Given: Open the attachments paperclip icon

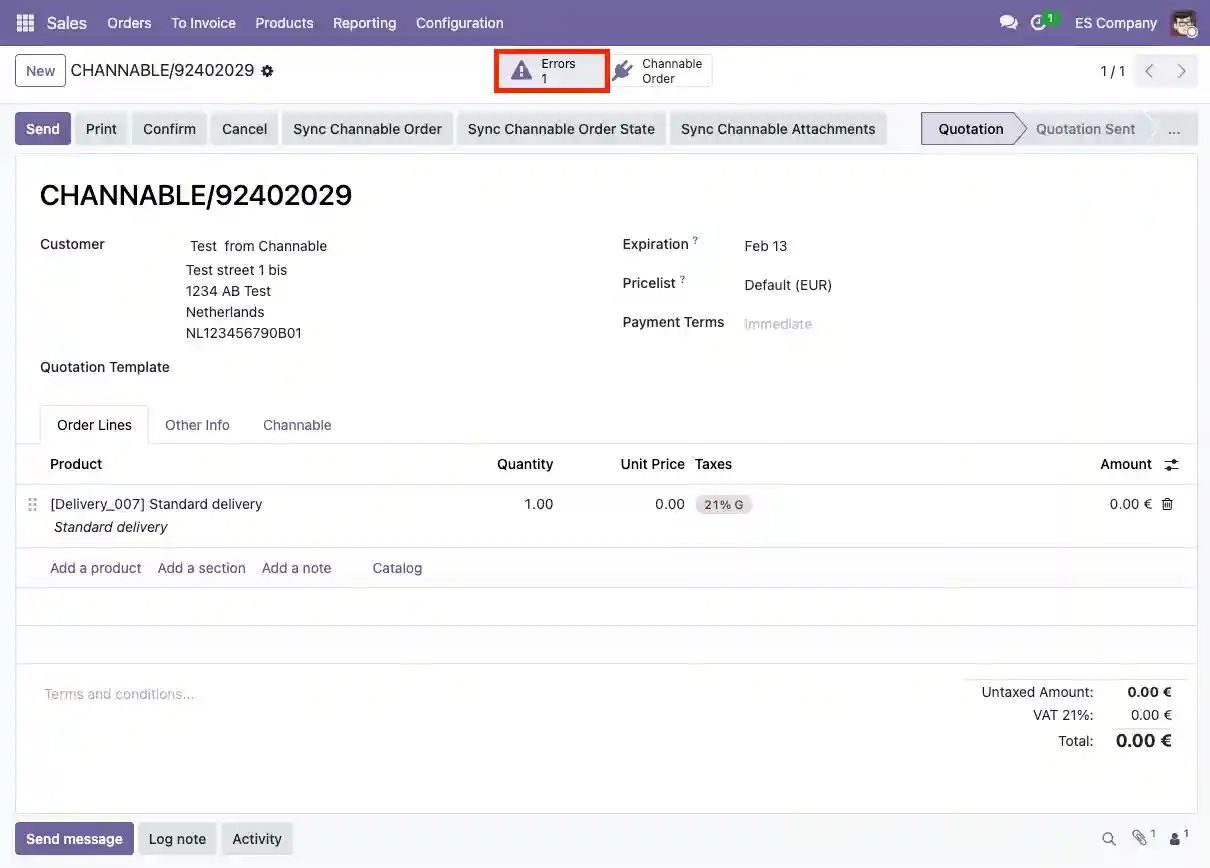Looking at the screenshot, I should coord(1139,838).
